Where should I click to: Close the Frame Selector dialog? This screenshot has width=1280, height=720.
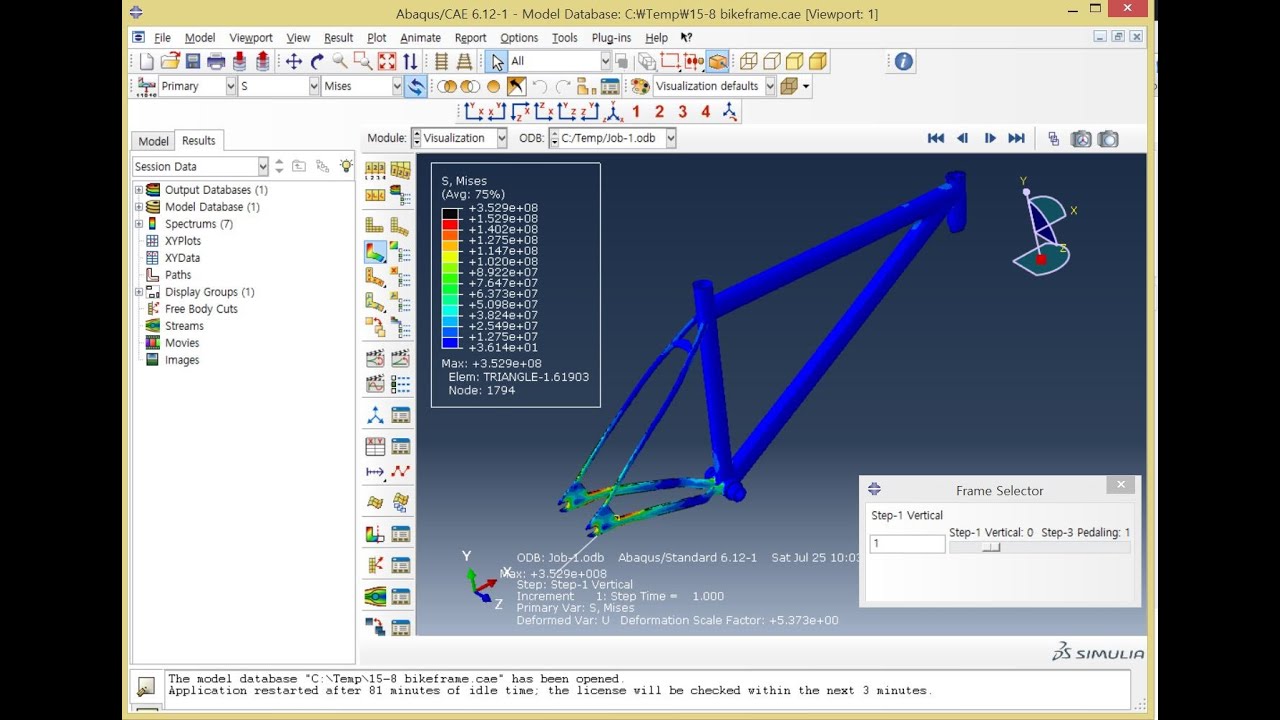(x=1121, y=485)
